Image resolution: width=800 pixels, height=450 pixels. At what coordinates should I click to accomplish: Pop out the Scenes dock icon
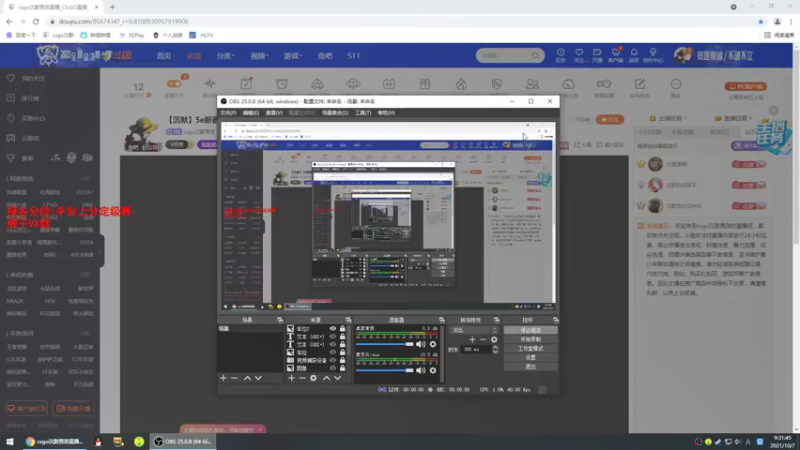pyautogui.click(x=280, y=320)
